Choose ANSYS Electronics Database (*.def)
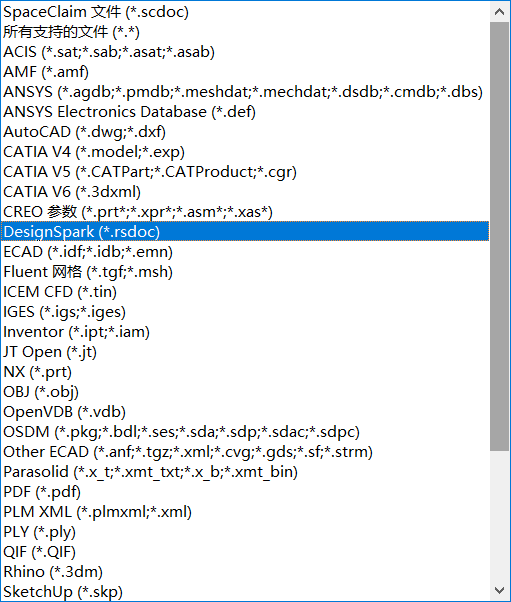Image resolution: width=511 pixels, height=602 pixels. coord(245,112)
